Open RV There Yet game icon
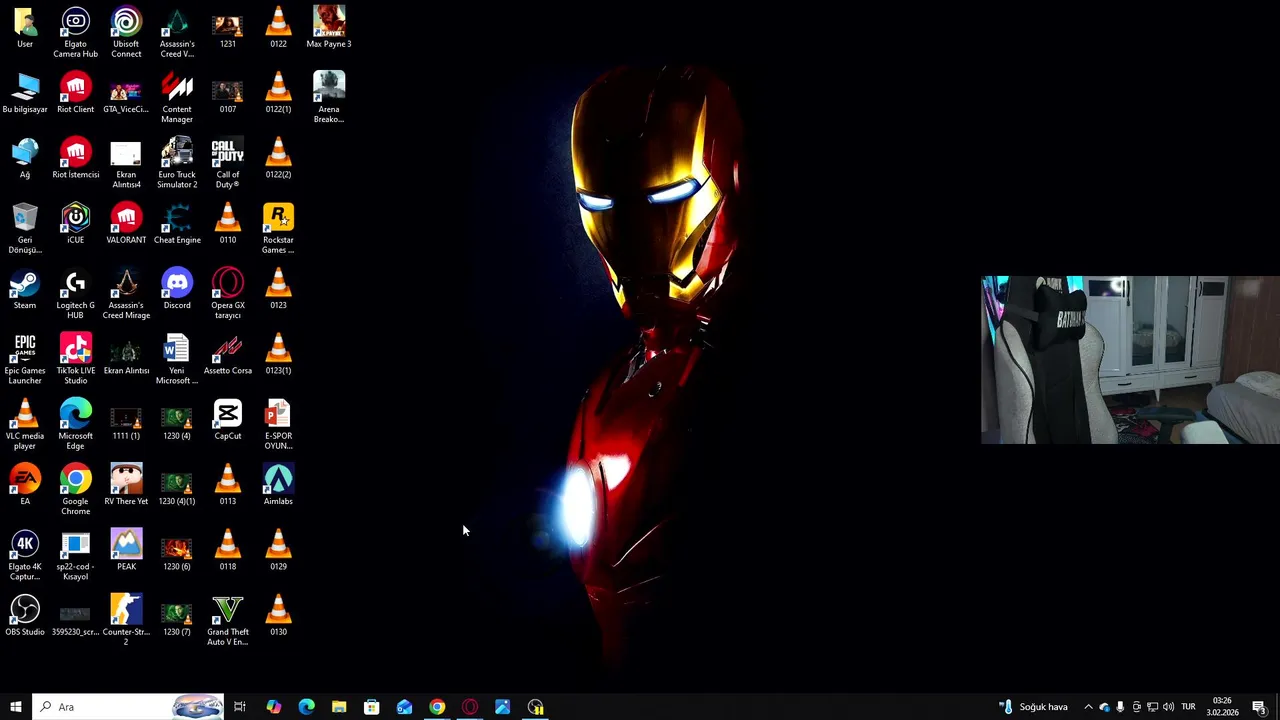1280x720 pixels. pyautogui.click(x=126, y=486)
